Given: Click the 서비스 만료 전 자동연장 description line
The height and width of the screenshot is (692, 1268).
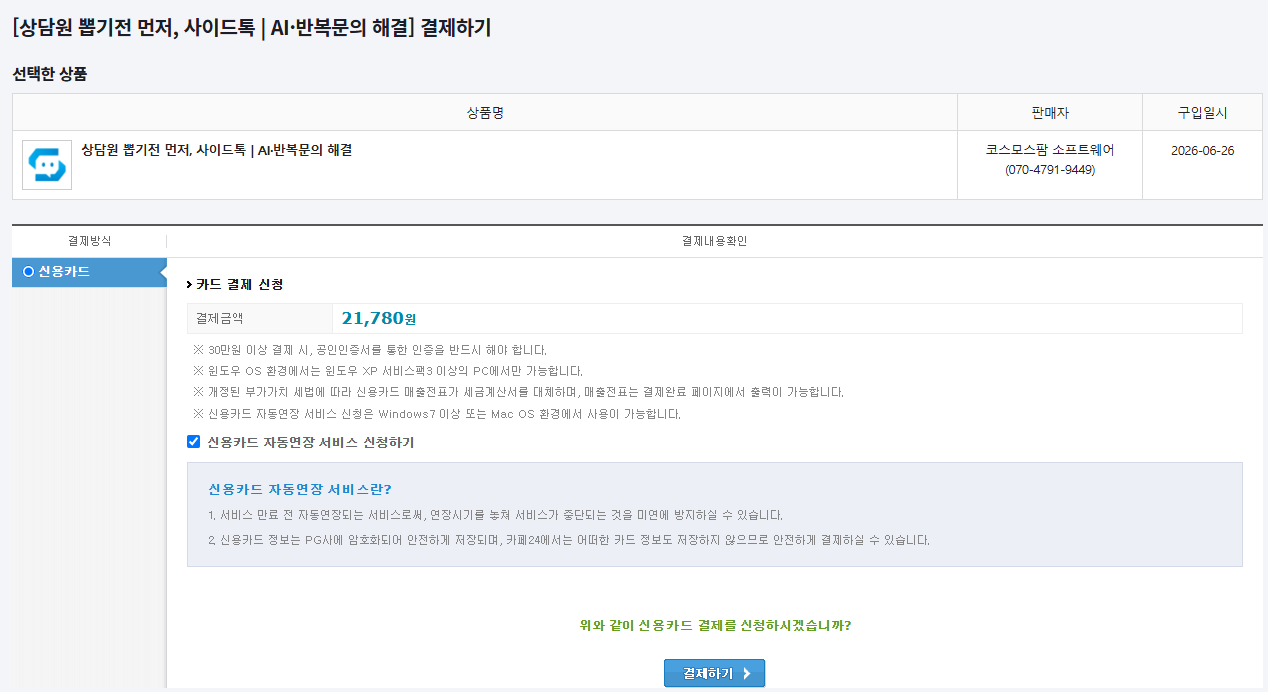Looking at the screenshot, I should coord(496,515).
